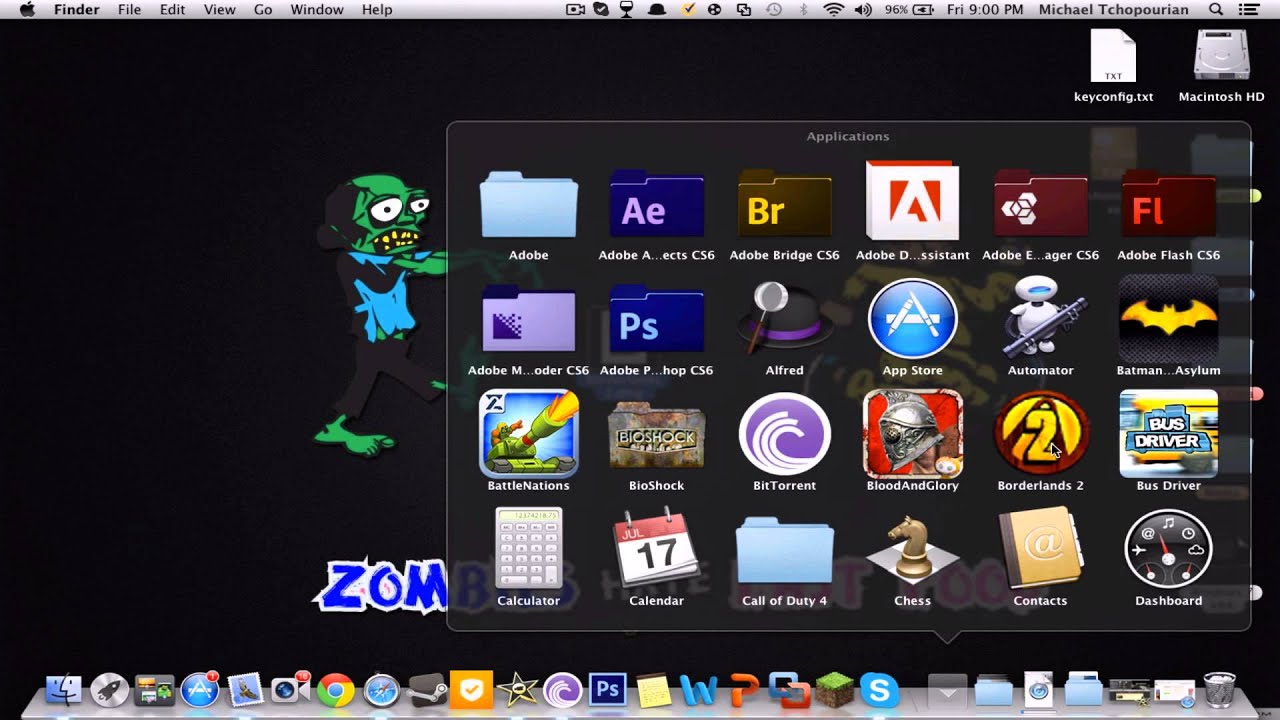
Task: Open the Help menu
Action: tap(377, 10)
